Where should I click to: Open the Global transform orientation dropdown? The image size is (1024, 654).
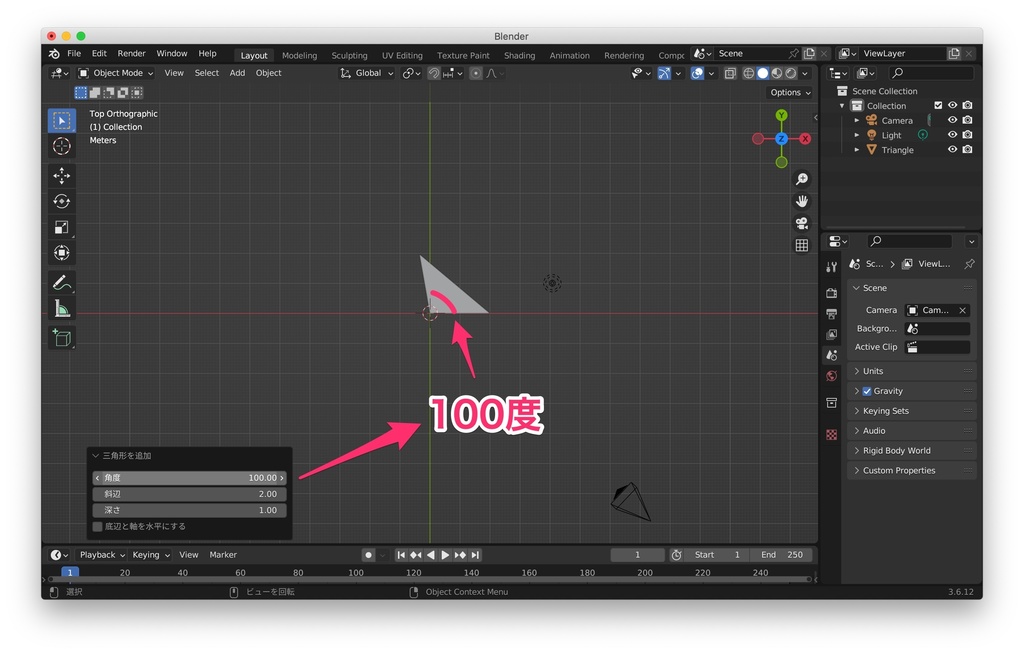pos(368,73)
